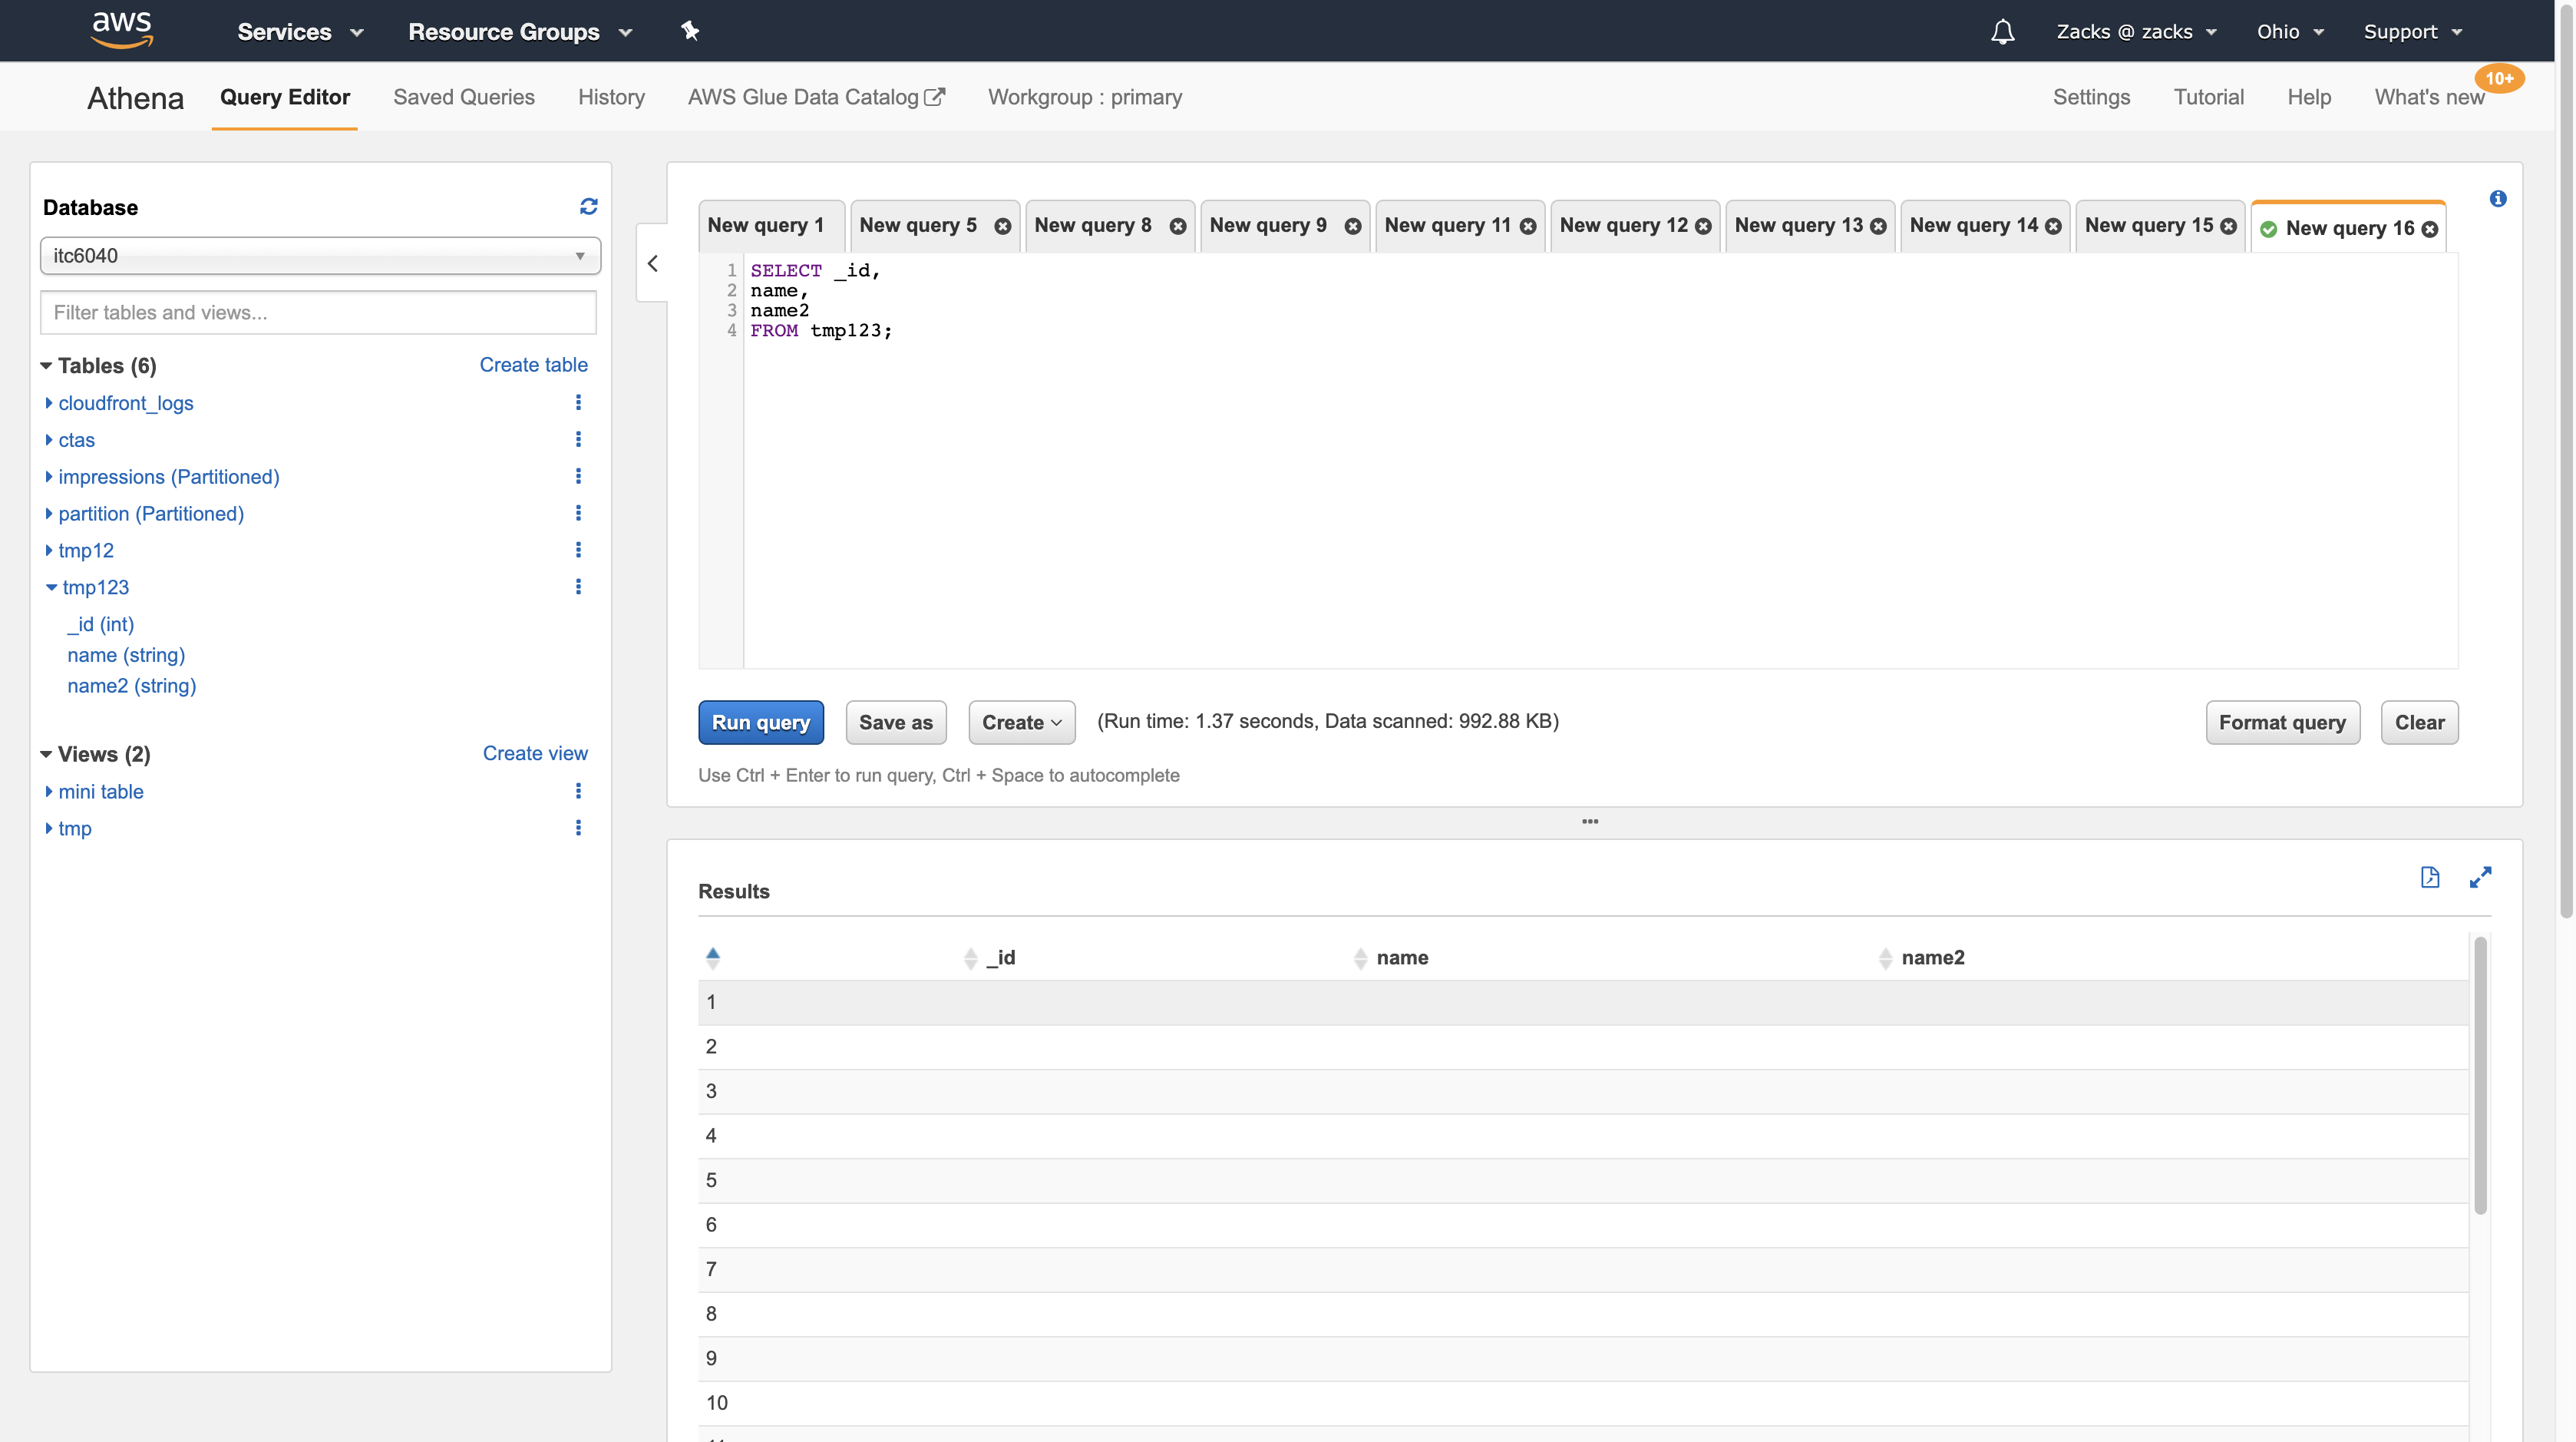Open the info icon beside query tabs
Screen dimensions: 2576x1442
tap(2497, 199)
